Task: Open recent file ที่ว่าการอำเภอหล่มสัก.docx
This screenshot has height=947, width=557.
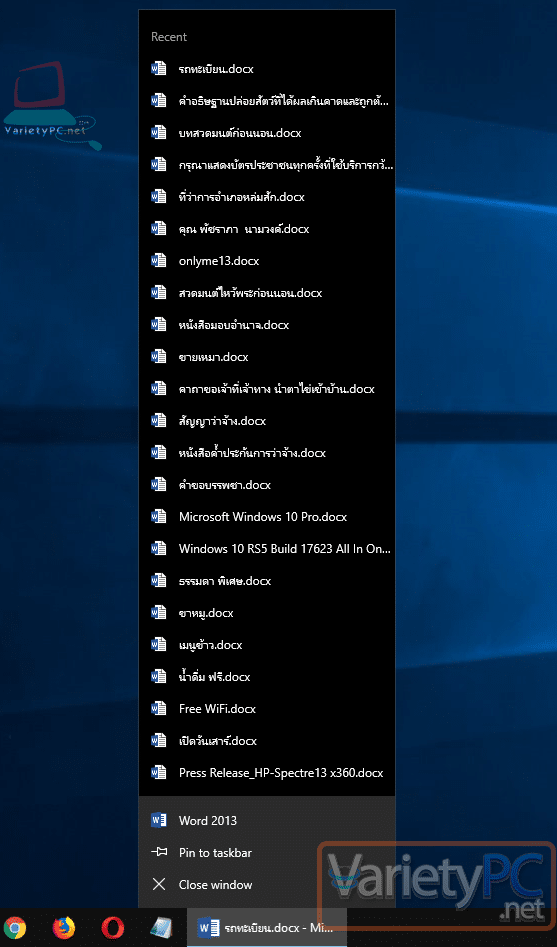Action: pyautogui.click(x=267, y=196)
